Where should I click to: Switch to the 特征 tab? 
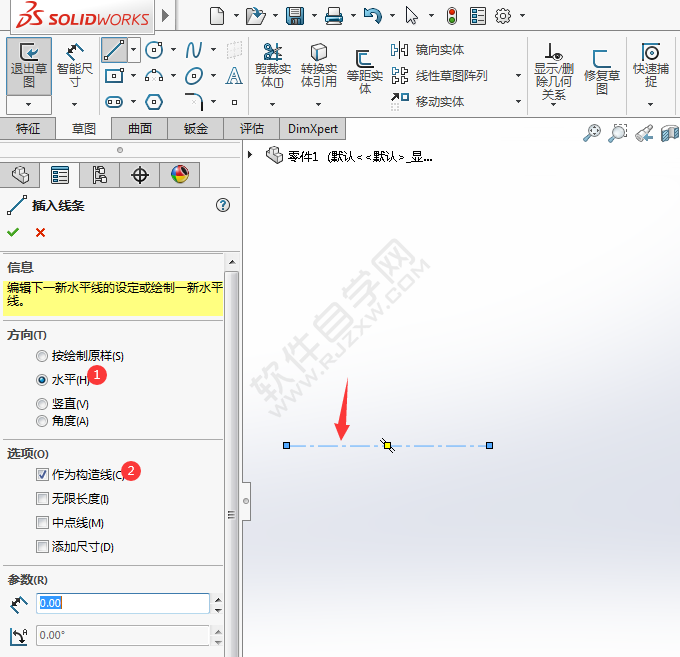pyautogui.click(x=28, y=129)
